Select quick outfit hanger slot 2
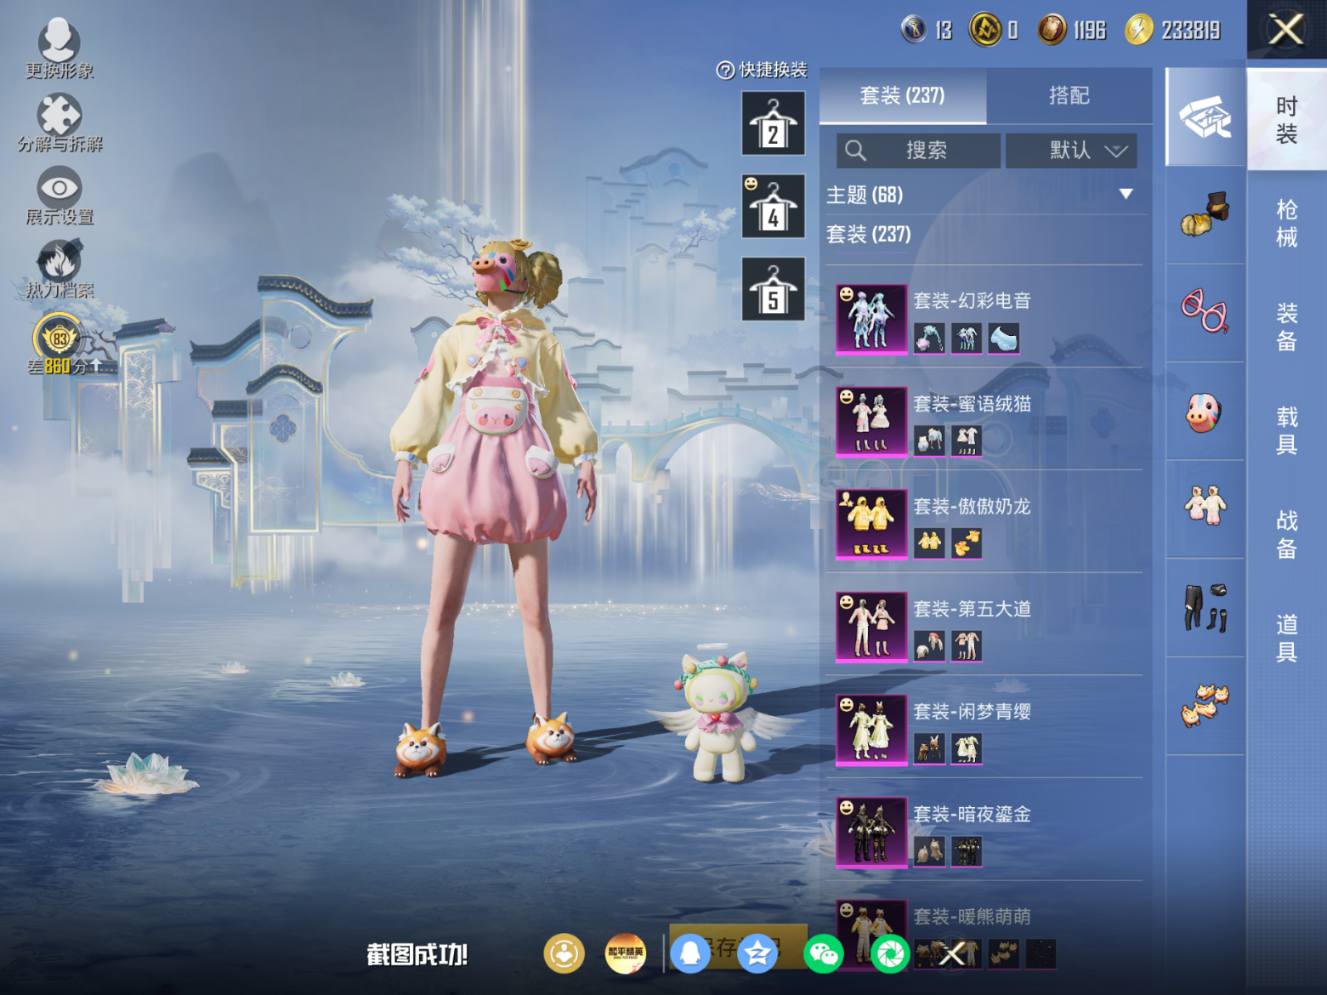The height and width of the screenshot is (995, 1327). [x=773, y=123]
